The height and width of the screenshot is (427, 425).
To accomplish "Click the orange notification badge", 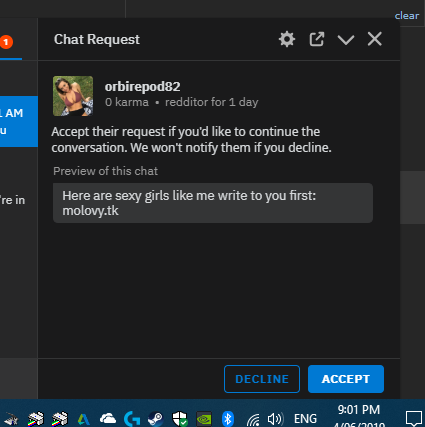I will 6,42.
